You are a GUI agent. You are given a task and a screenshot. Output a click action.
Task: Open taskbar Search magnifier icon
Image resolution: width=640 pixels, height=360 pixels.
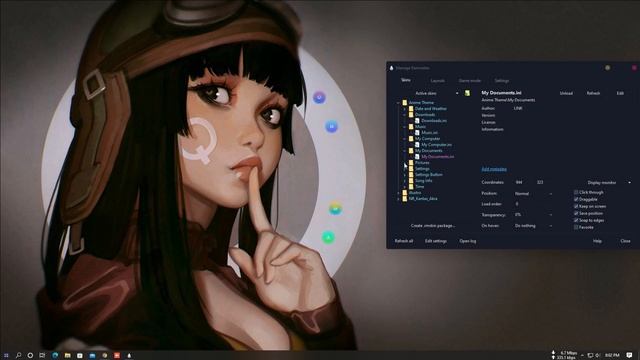pos(18,356)
